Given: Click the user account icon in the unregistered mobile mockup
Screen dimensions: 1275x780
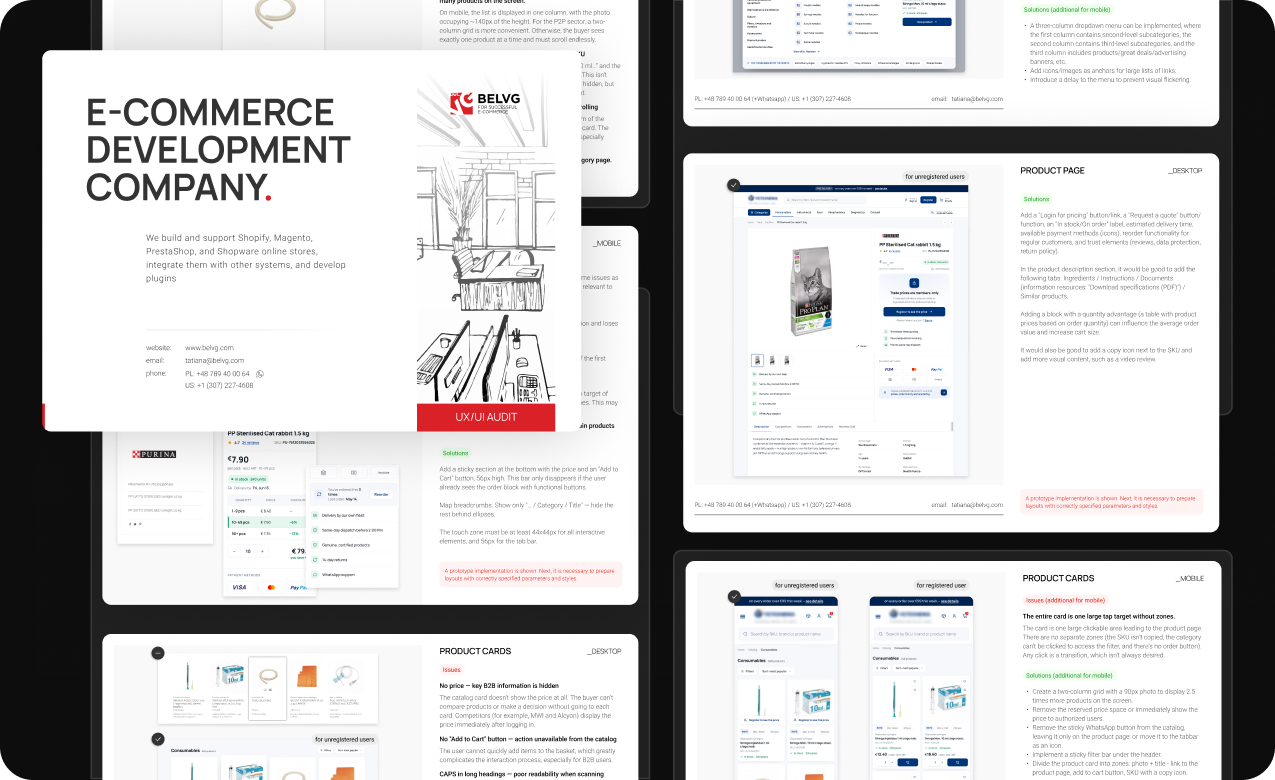Looking at the screenshot, I should pyautogui.click(x=819, y=616).
